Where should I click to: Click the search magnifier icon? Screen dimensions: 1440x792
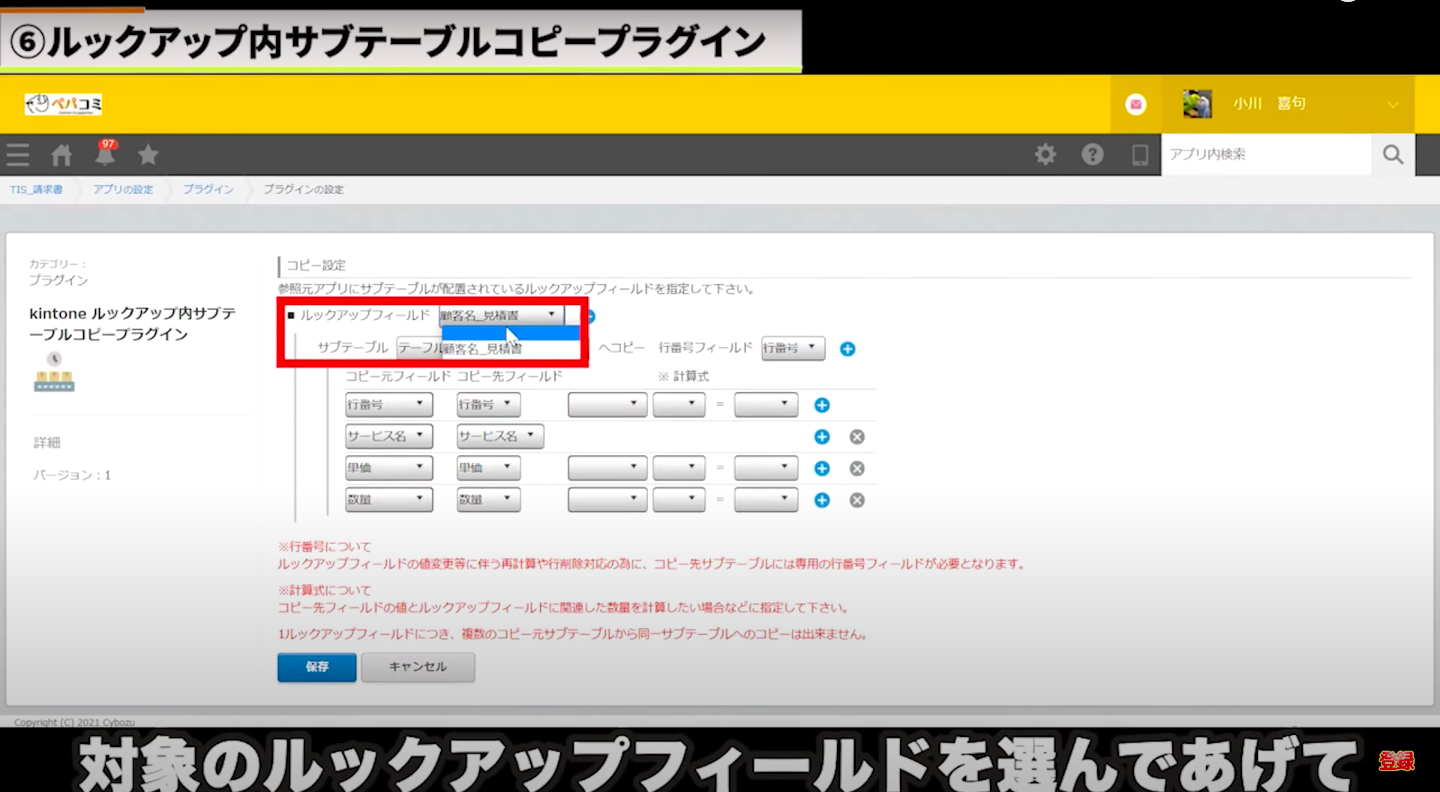click(x=1393, y=154)
